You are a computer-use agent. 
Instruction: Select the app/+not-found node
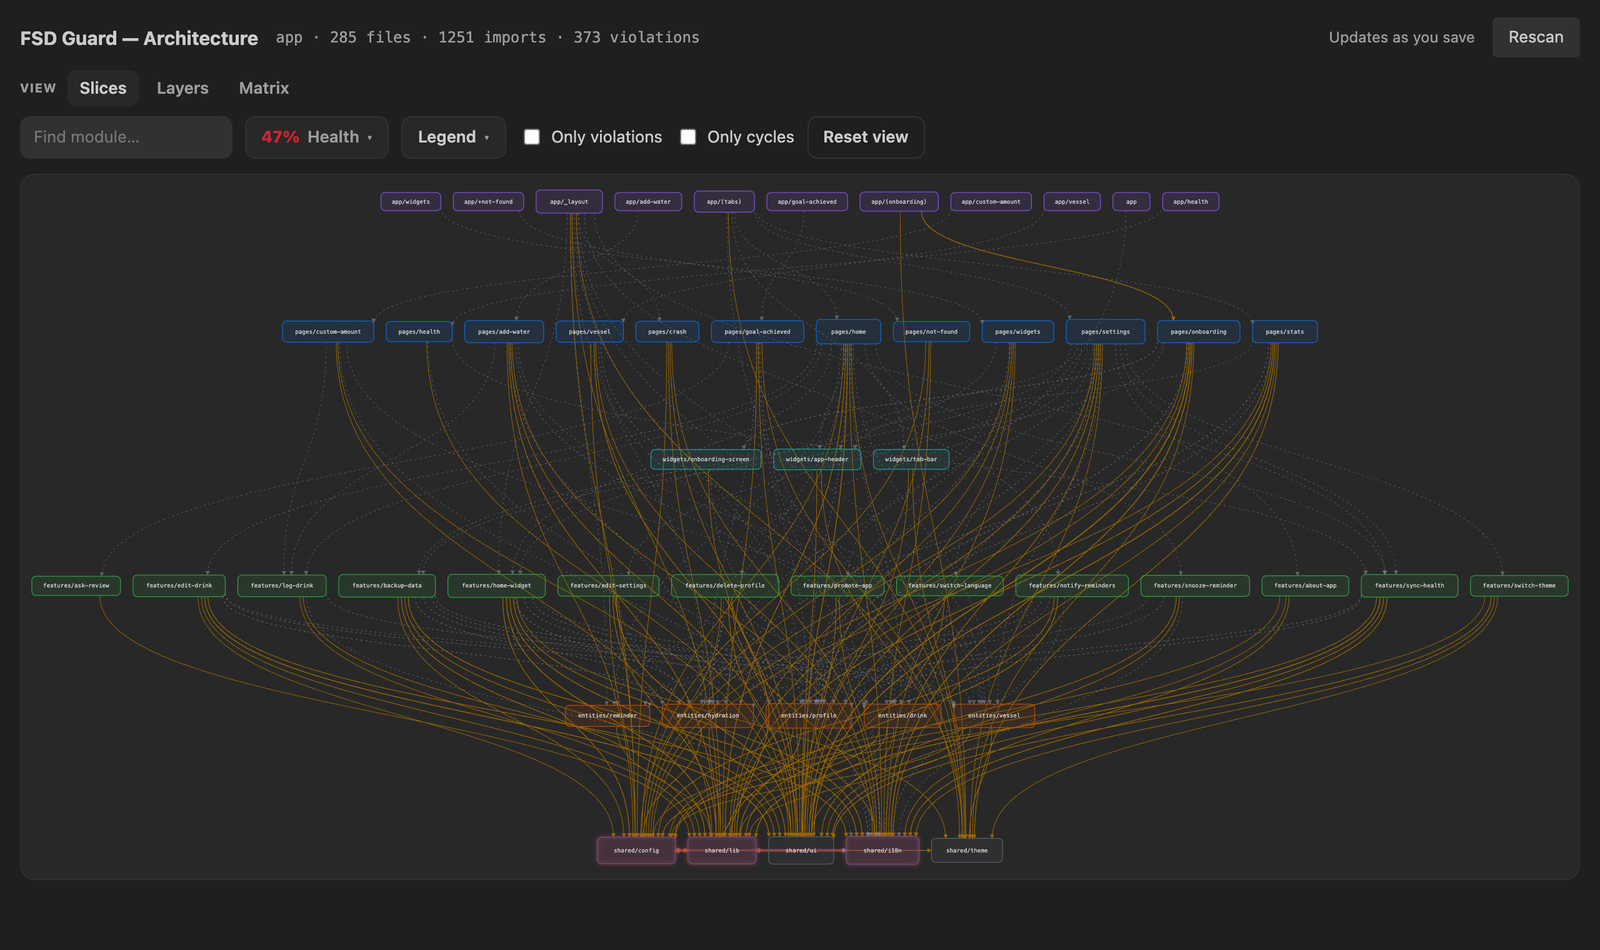(x=488, y=202)
